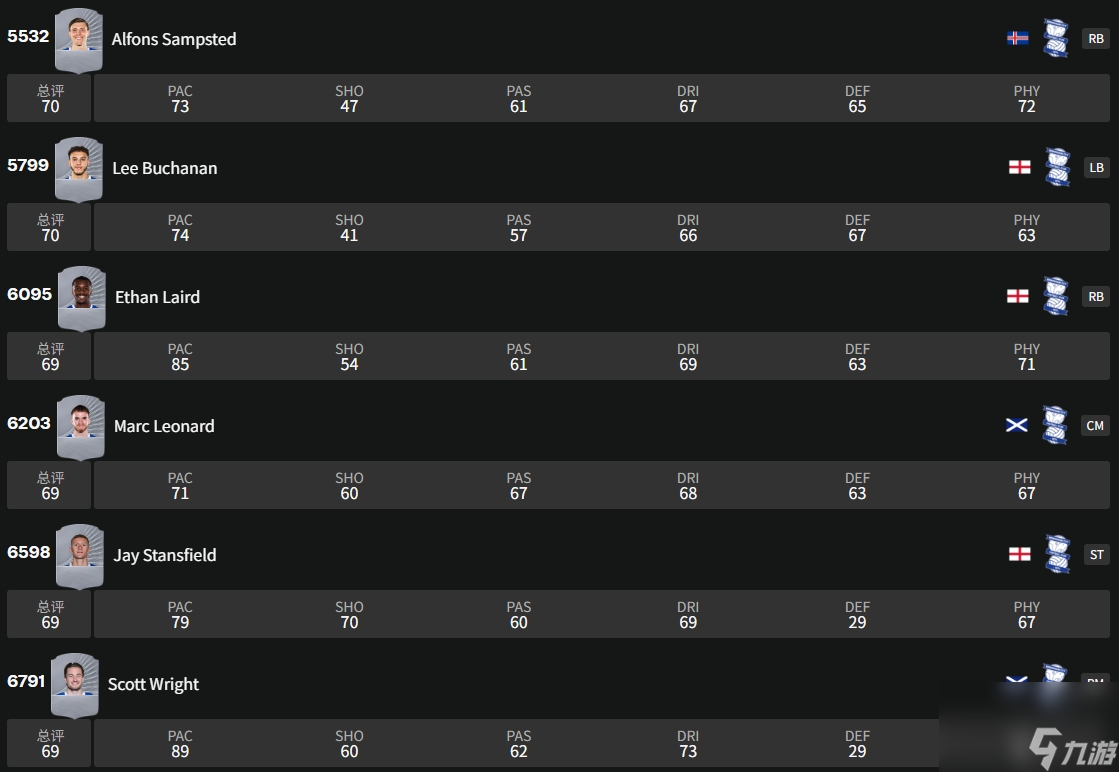Open Jay Stansfield's player card image
Screen dimensions: 1119x772
(80, 556)
